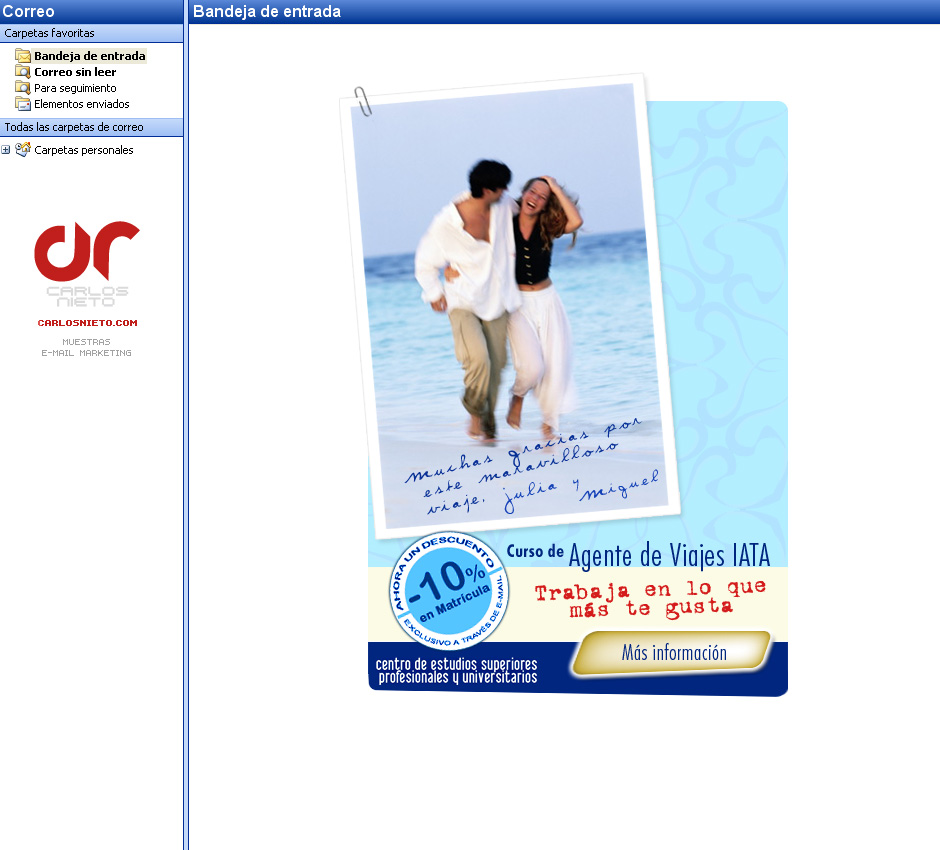Select Correo sin leer label
The width and height of the screenshot is (940, 850).
click(x=75, y=72)
